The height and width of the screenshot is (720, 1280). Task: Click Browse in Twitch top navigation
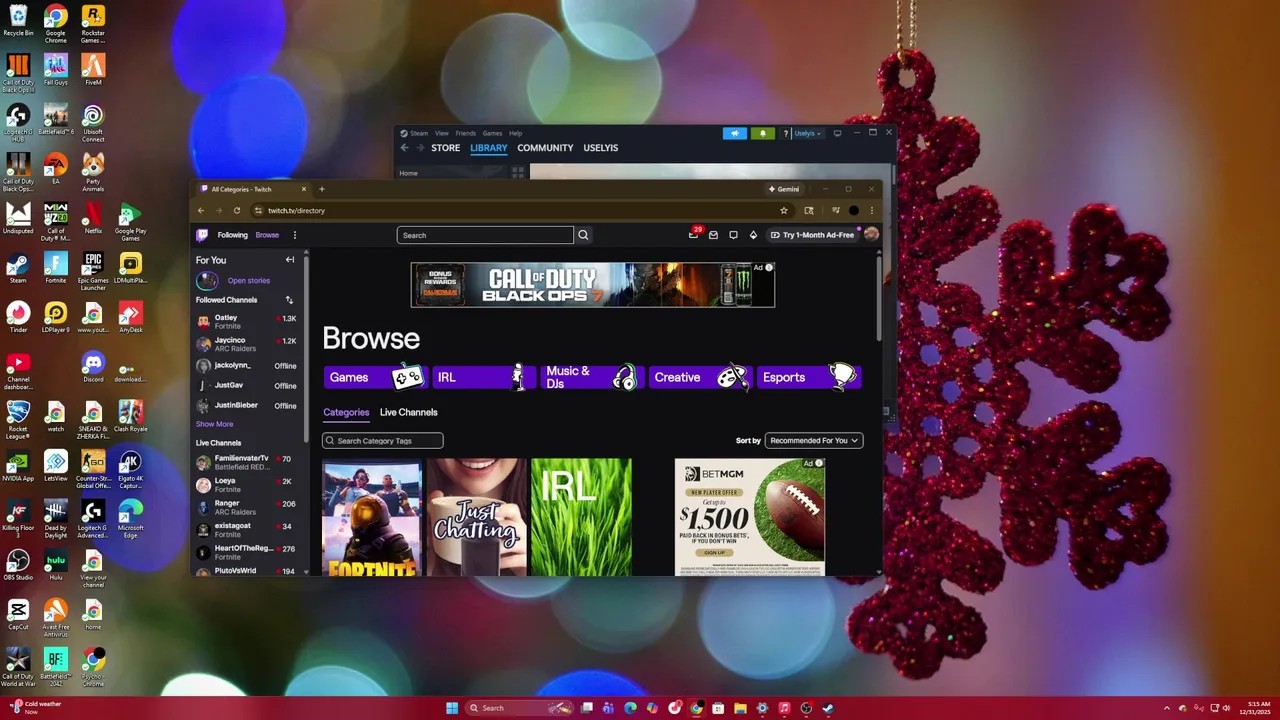(267, 235)
